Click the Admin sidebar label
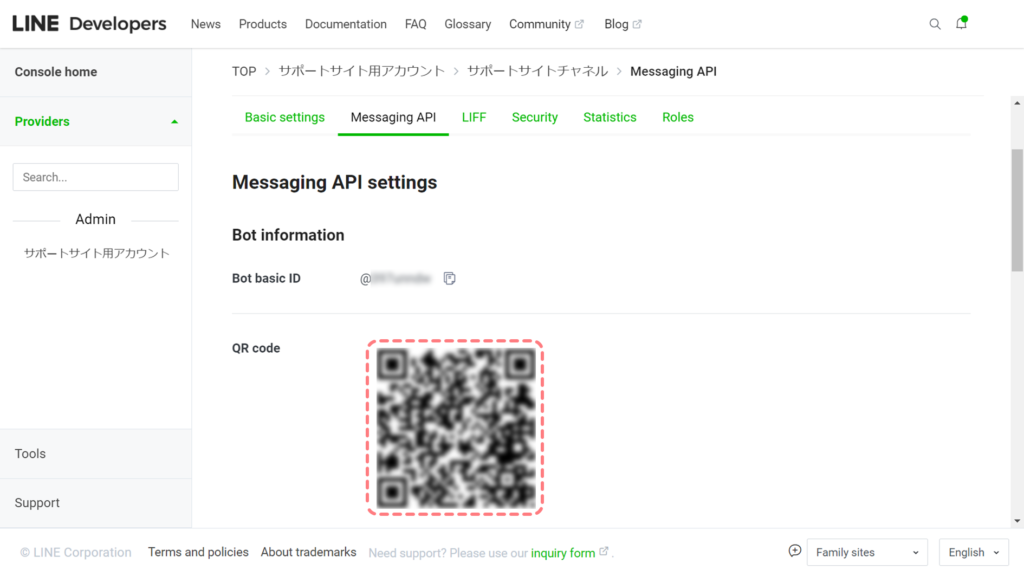 point(95,219)
